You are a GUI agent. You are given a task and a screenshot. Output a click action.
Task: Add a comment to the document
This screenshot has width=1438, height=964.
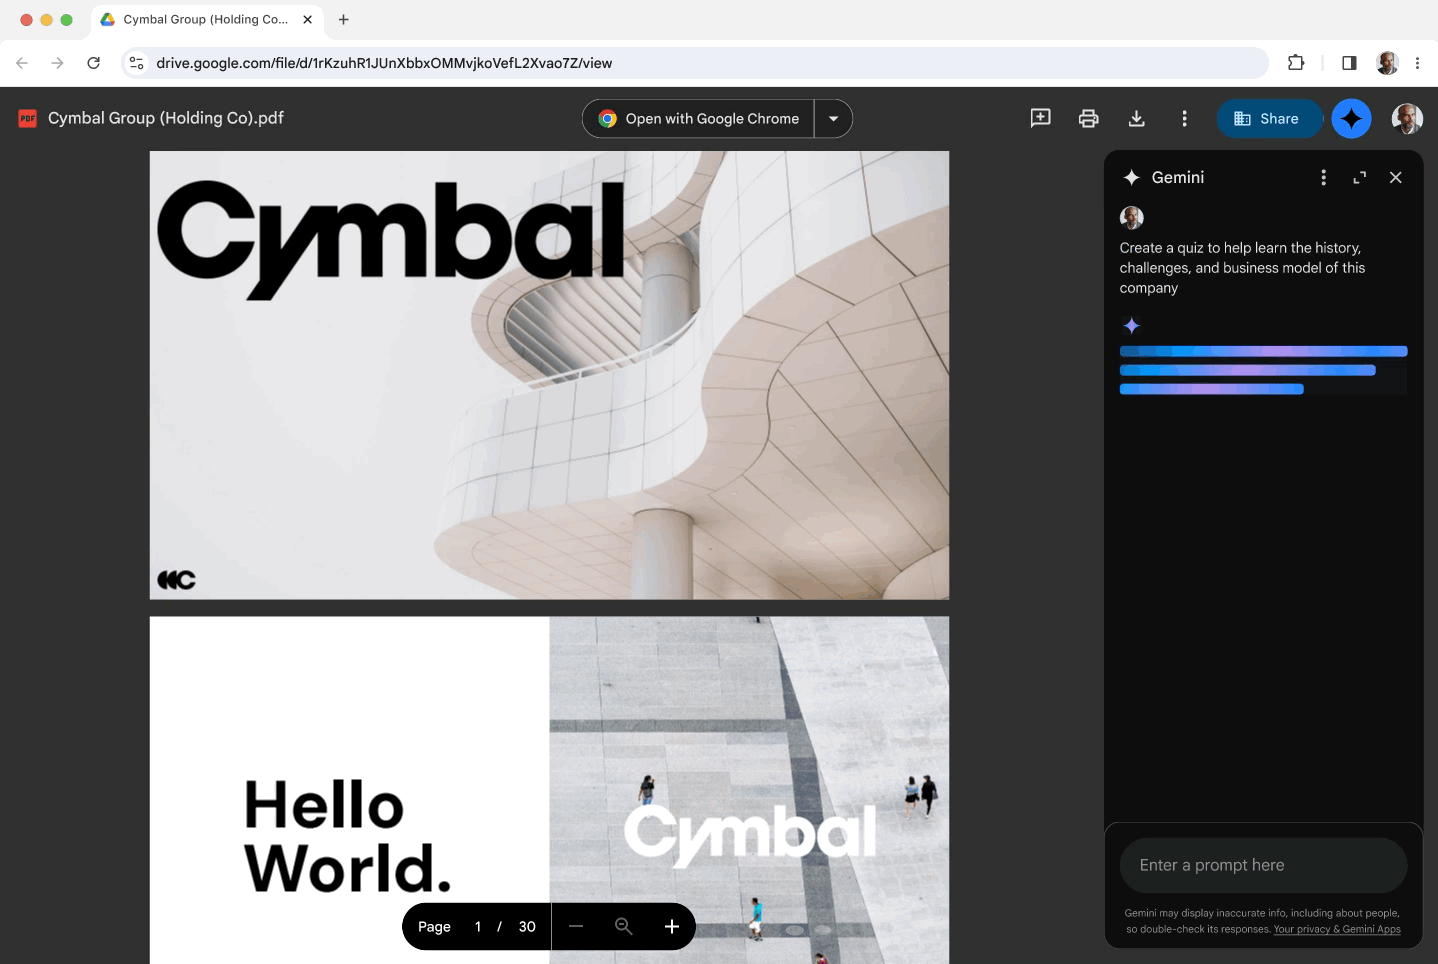1040,118
